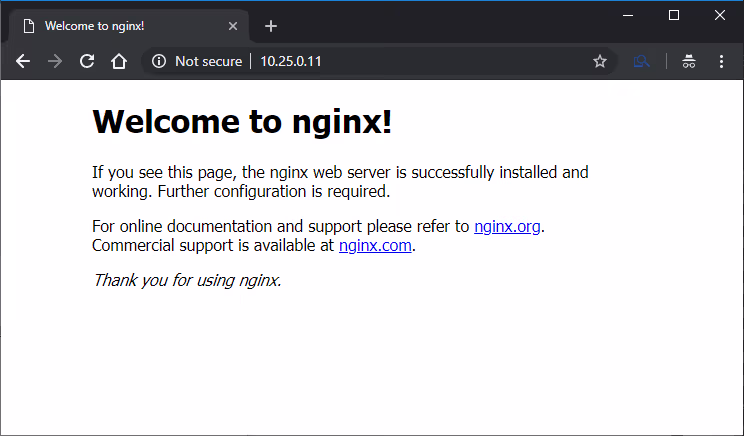Open the Chrome three-dot menu
744x436 pixels.
721,61
